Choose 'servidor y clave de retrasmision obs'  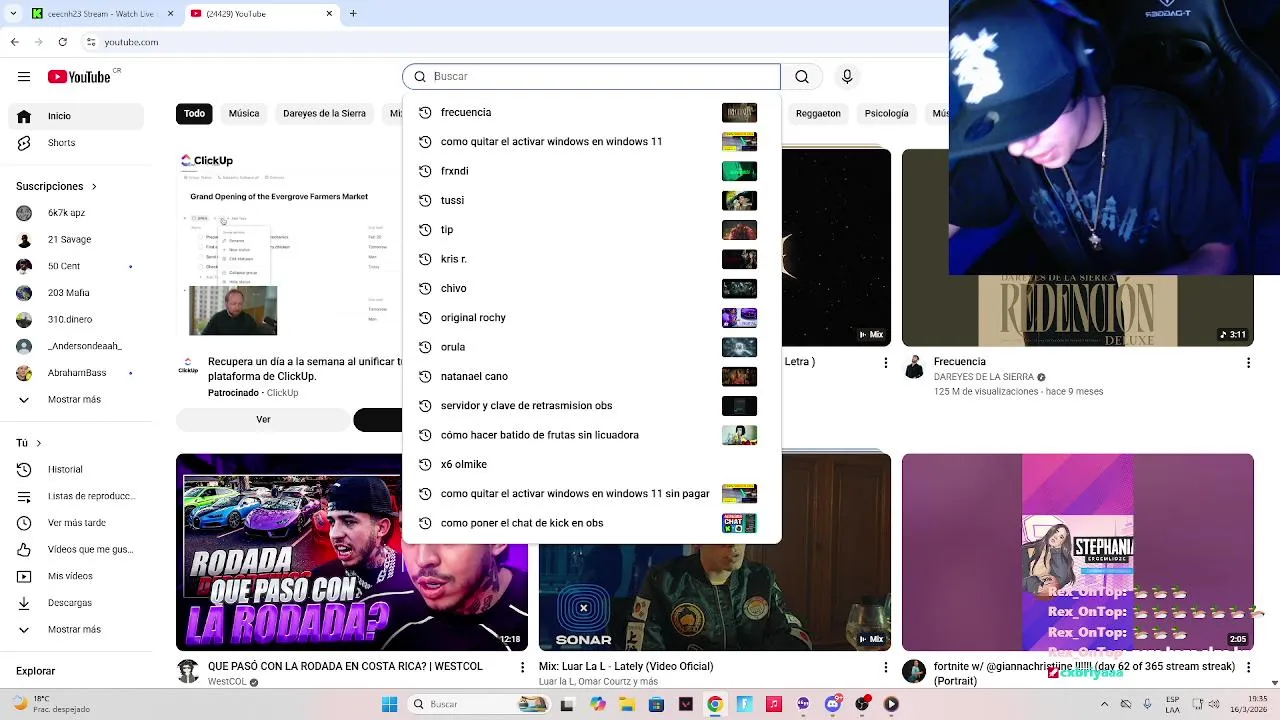pos(591,406)
